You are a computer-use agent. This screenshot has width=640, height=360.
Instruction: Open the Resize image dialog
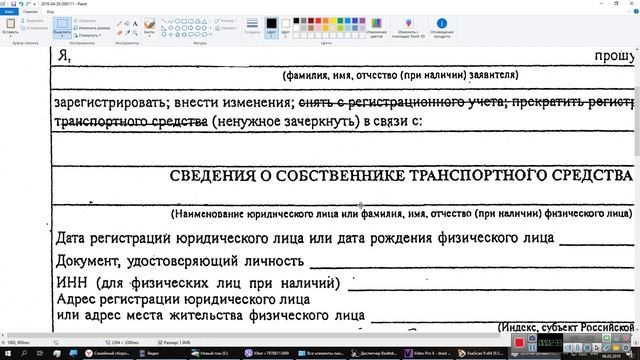click(x=92, y=28)
